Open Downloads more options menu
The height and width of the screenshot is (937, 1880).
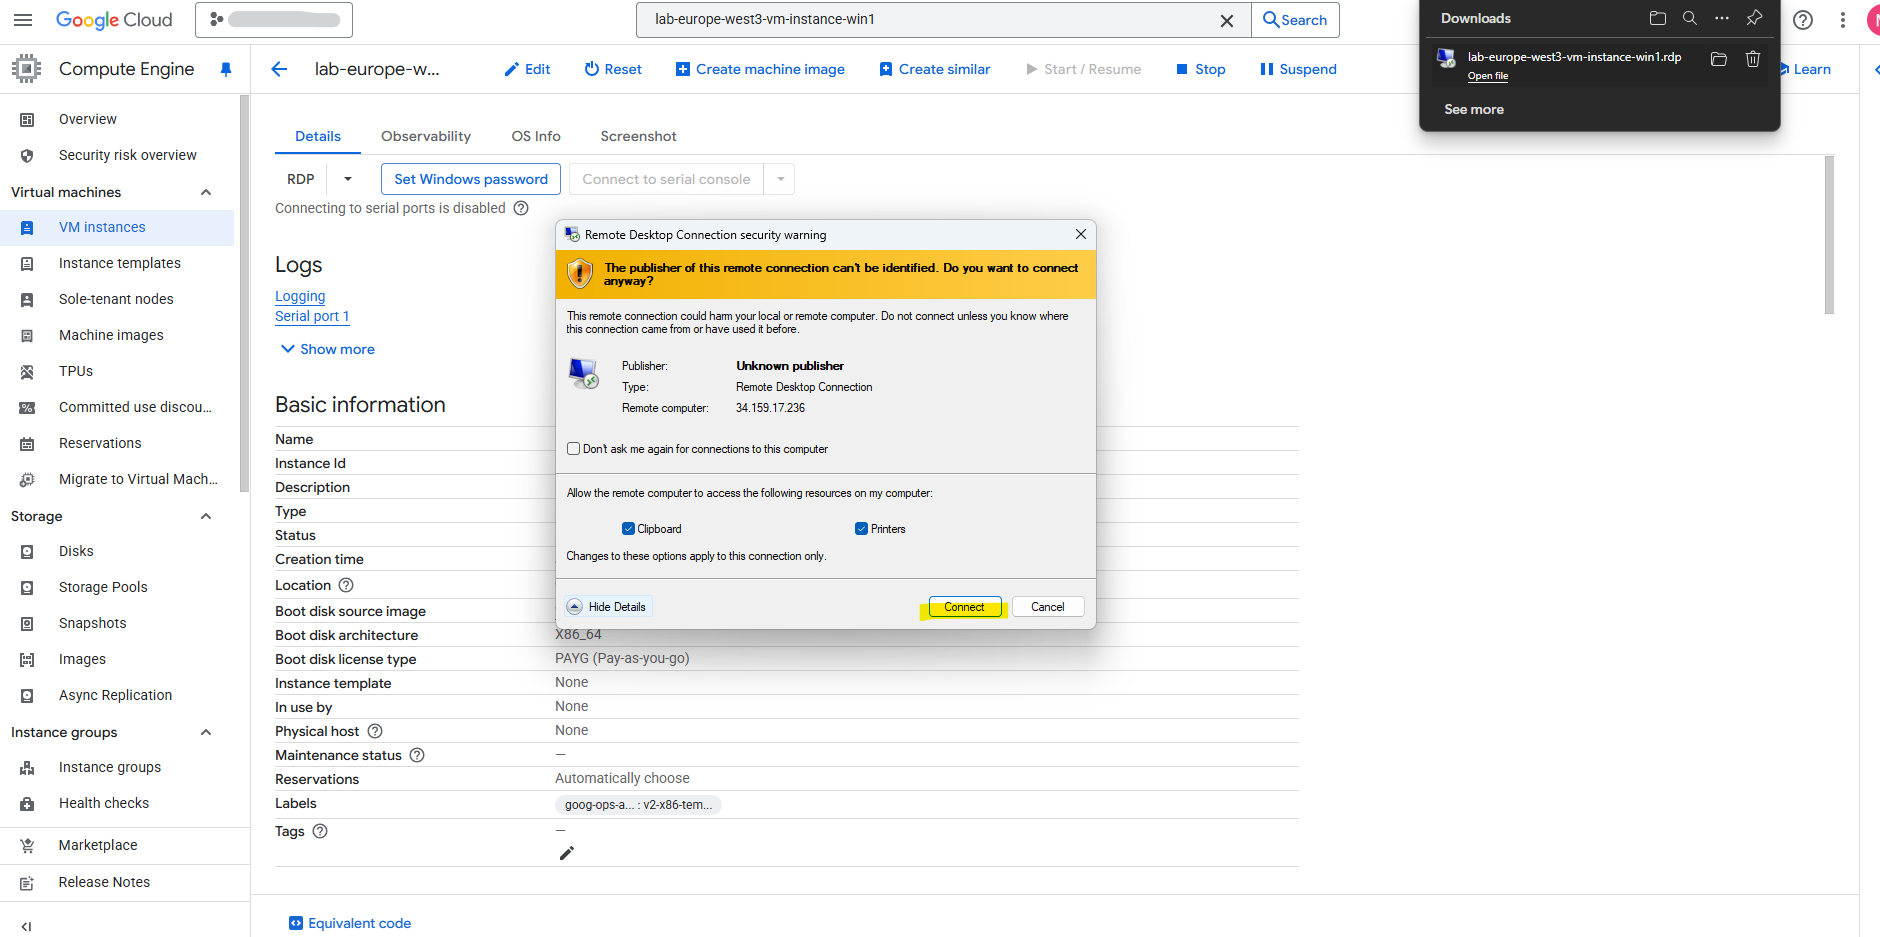pos(1722,18)
